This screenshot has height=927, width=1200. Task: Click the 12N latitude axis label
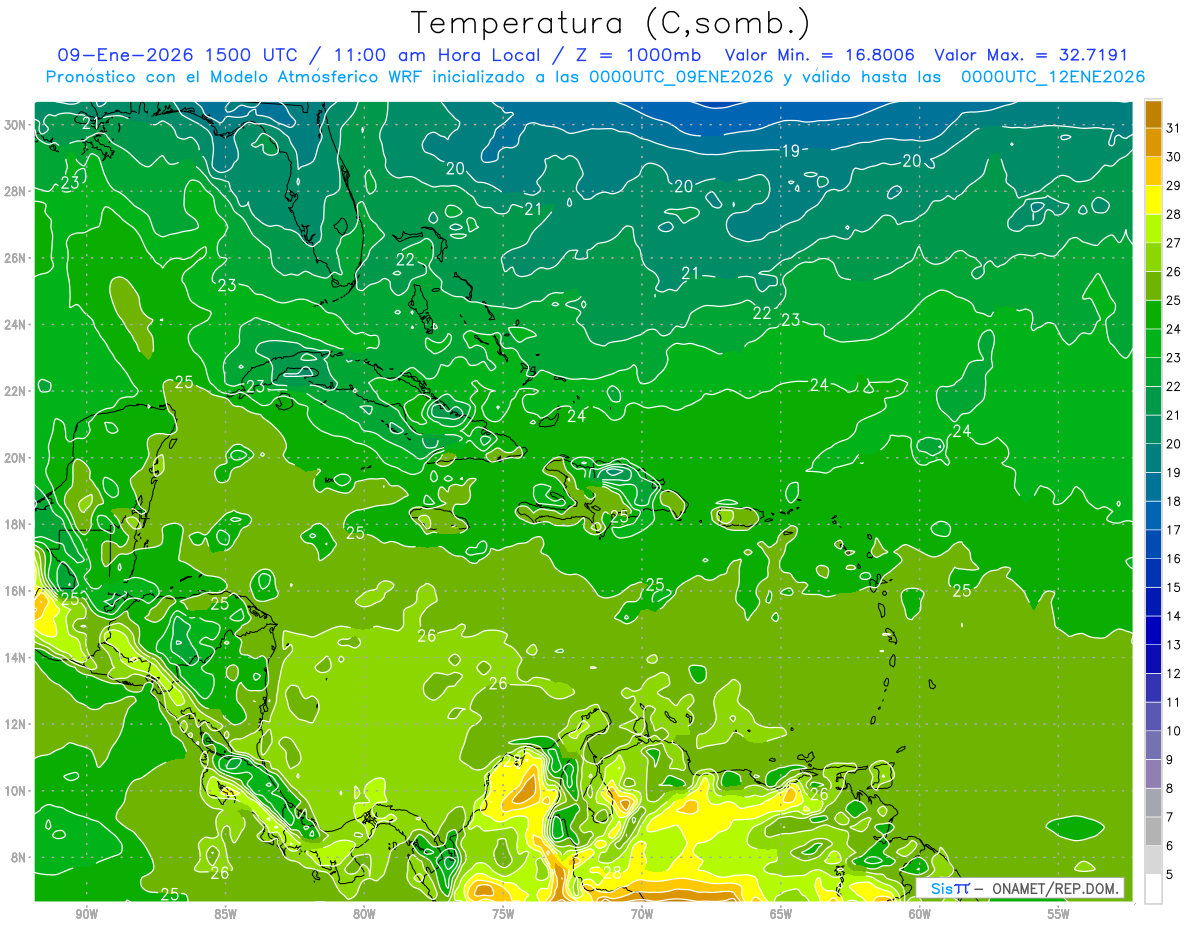pyautogui.click(x=16, y=724)
